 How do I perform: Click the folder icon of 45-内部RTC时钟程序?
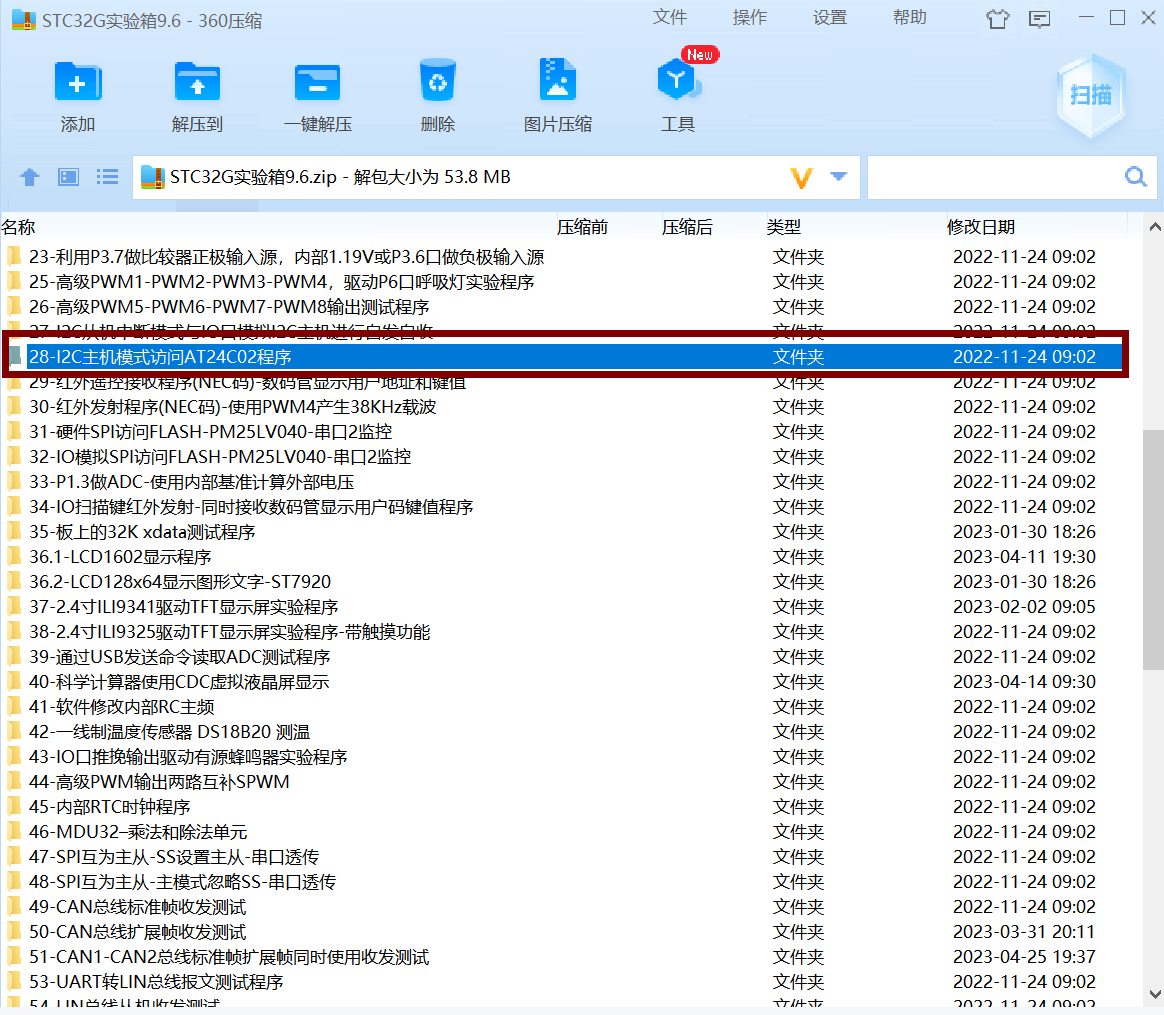pos(14,806)
